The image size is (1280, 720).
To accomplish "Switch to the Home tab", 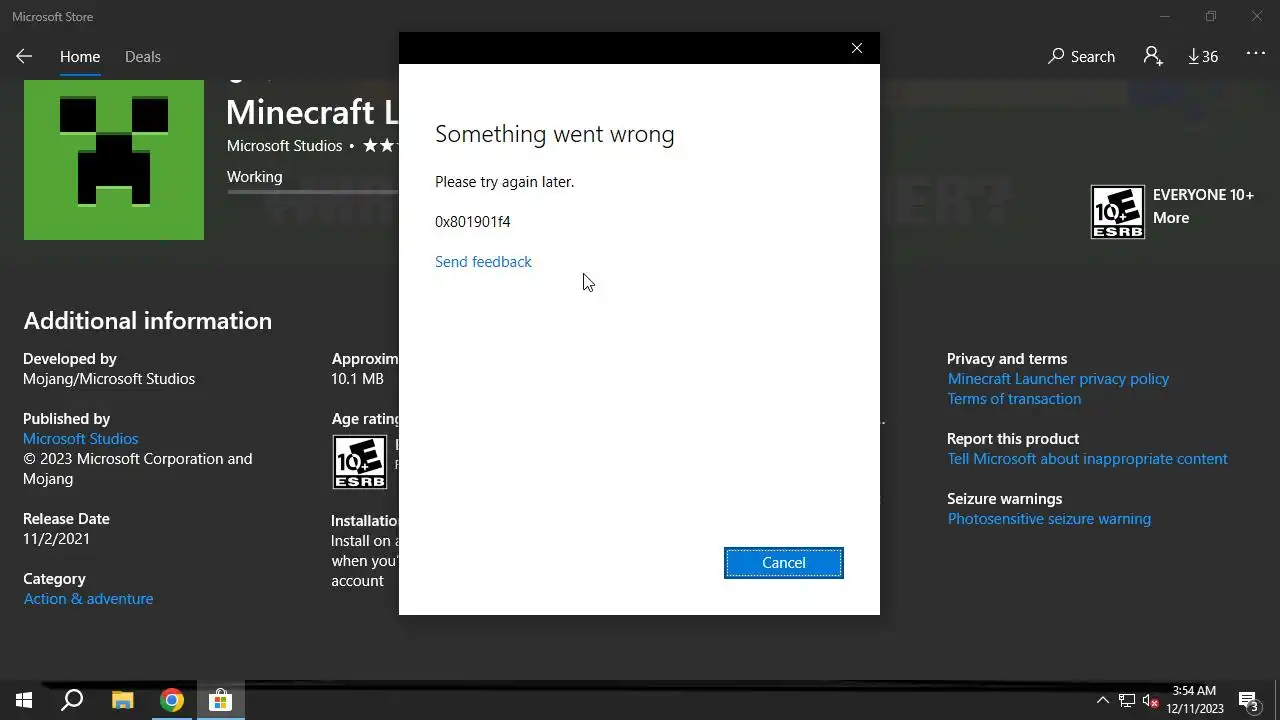I will [x=80, y=57].
